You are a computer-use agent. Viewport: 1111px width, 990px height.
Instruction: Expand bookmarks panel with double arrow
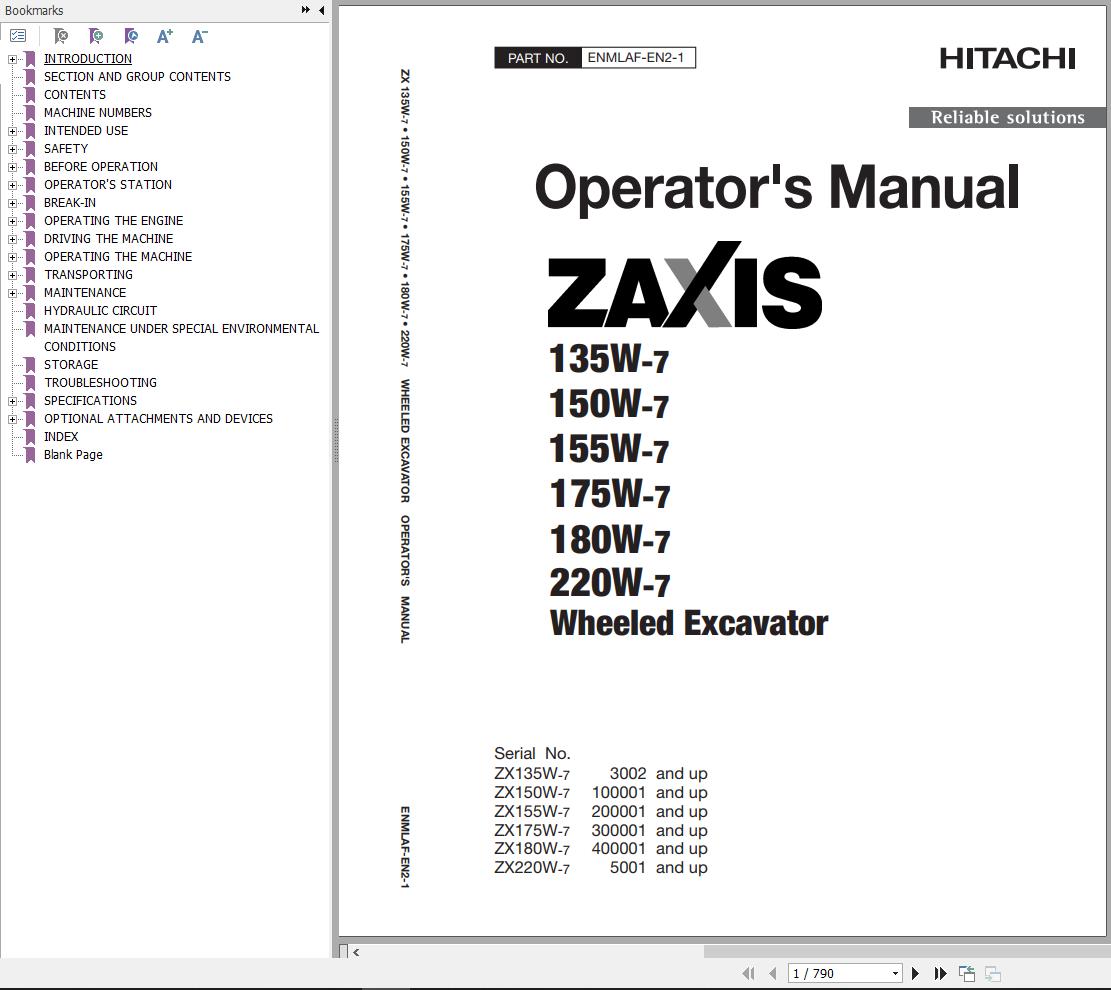pyautogui.click(x=305, y=10)
